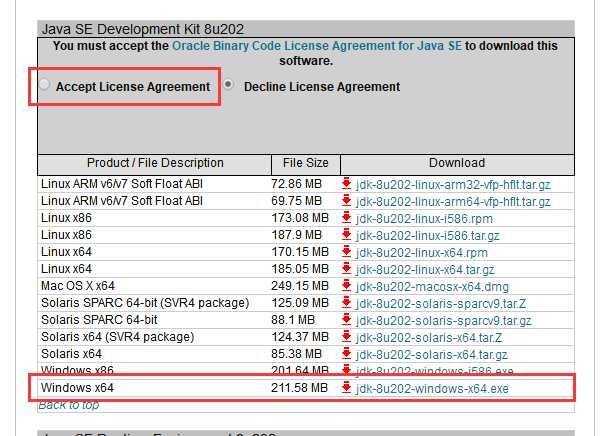Download jdk-8u202-solaris-x64.tar.Z file
This screenshot has width=608, height=436.
(429, 338)
